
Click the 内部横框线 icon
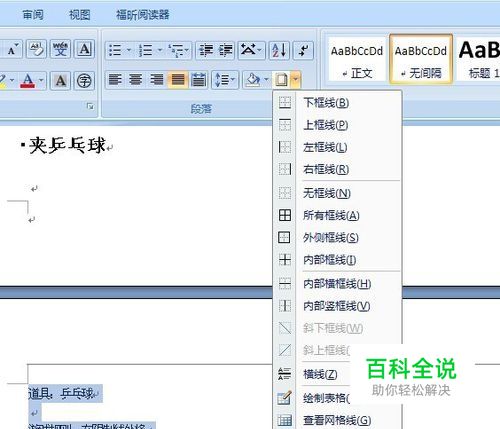284,283
